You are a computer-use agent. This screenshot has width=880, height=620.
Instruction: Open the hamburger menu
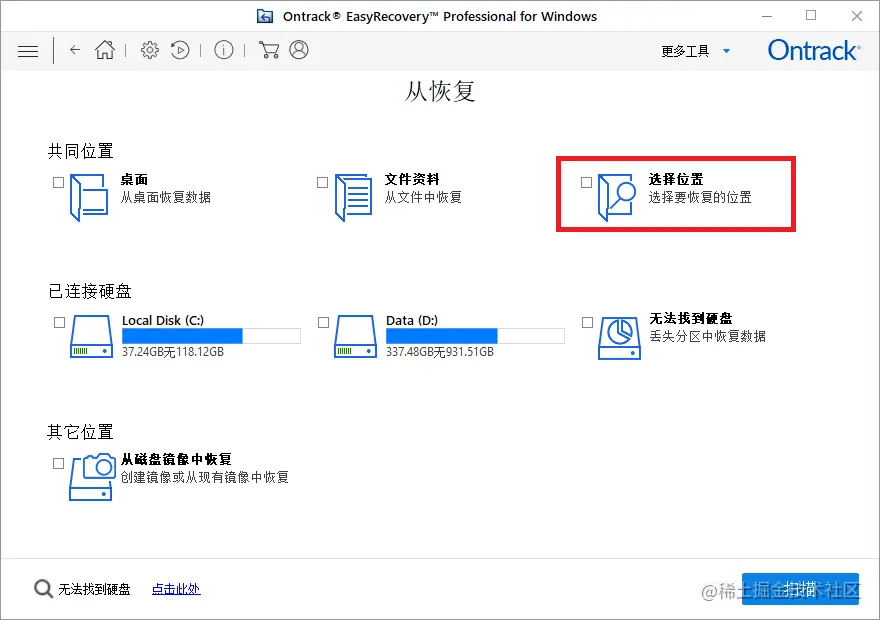(28, 52)
